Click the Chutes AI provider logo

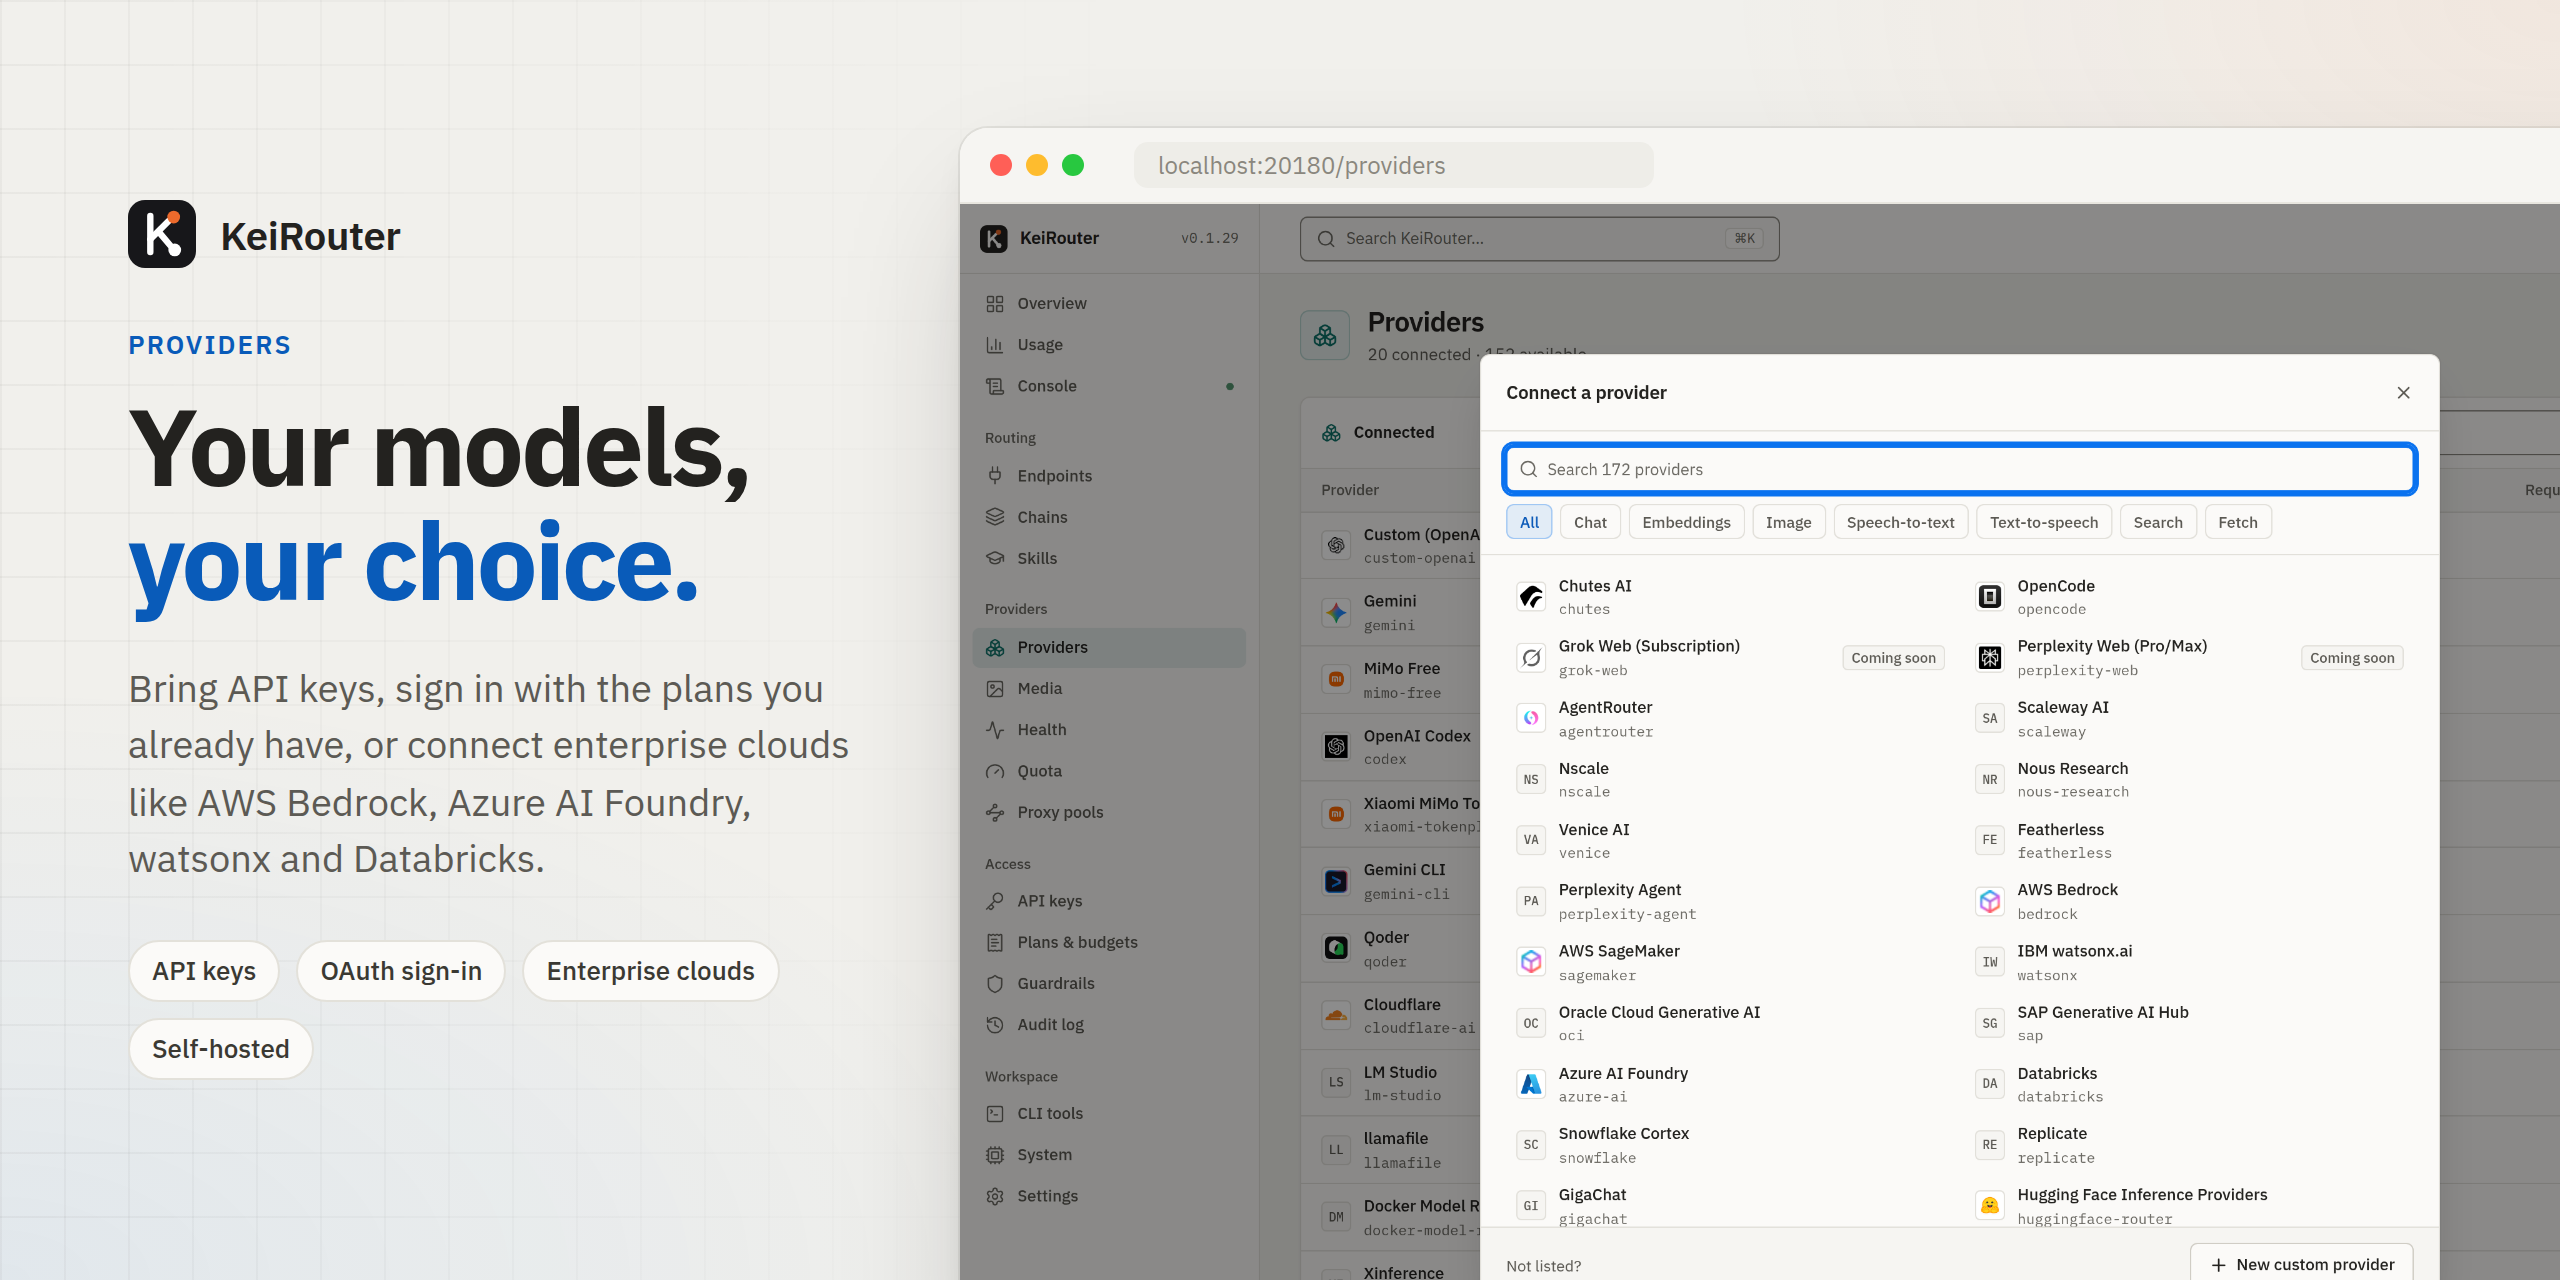[x=1531, y=597]
